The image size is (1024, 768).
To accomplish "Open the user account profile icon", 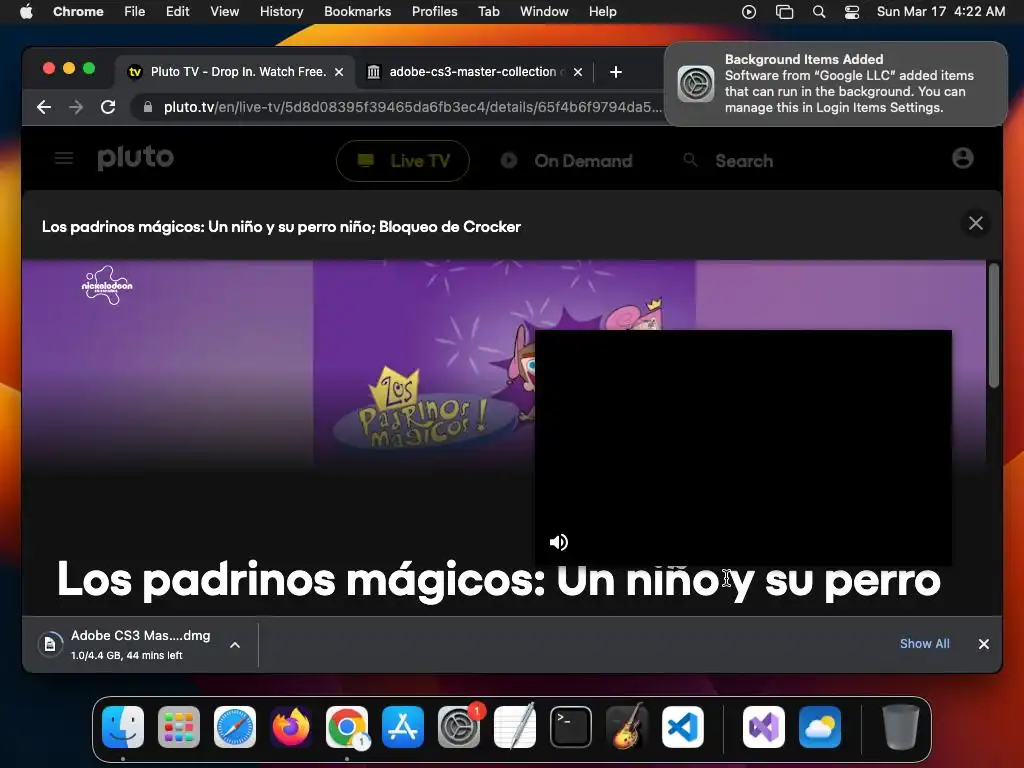I will tap(962, 158).
